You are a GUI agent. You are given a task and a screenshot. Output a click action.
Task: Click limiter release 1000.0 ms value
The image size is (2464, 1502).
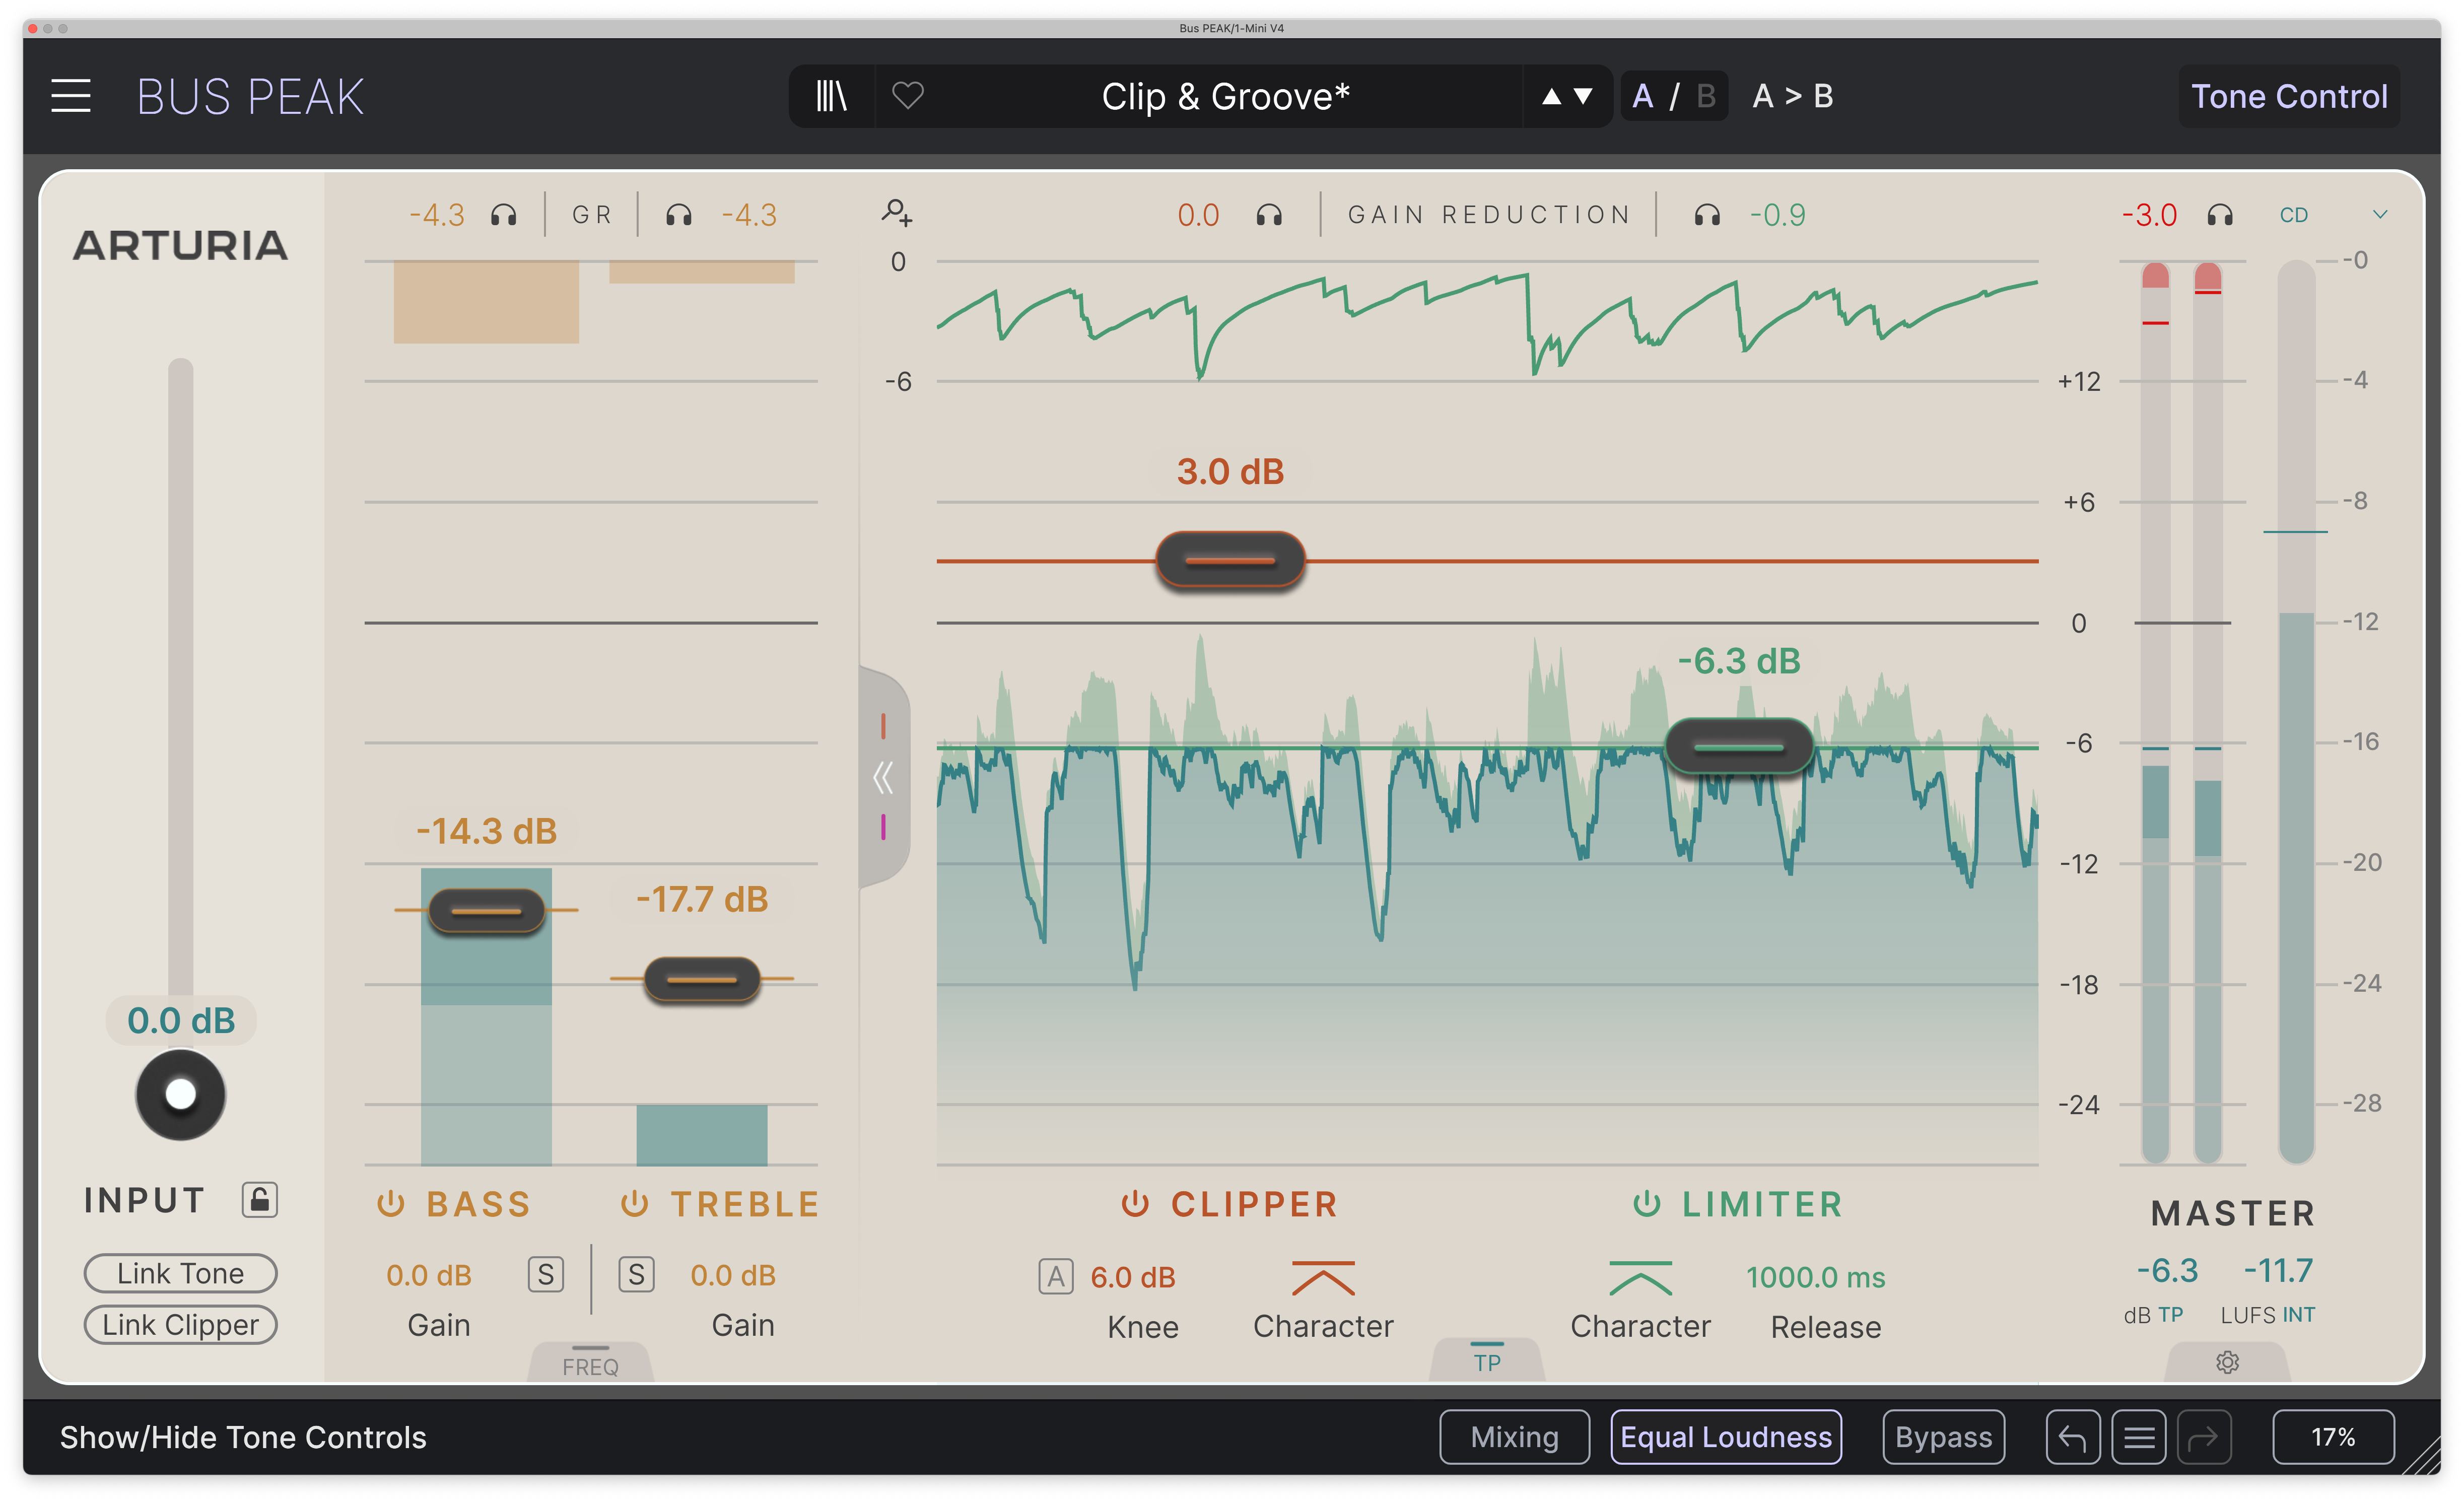pos(1815,1277)
